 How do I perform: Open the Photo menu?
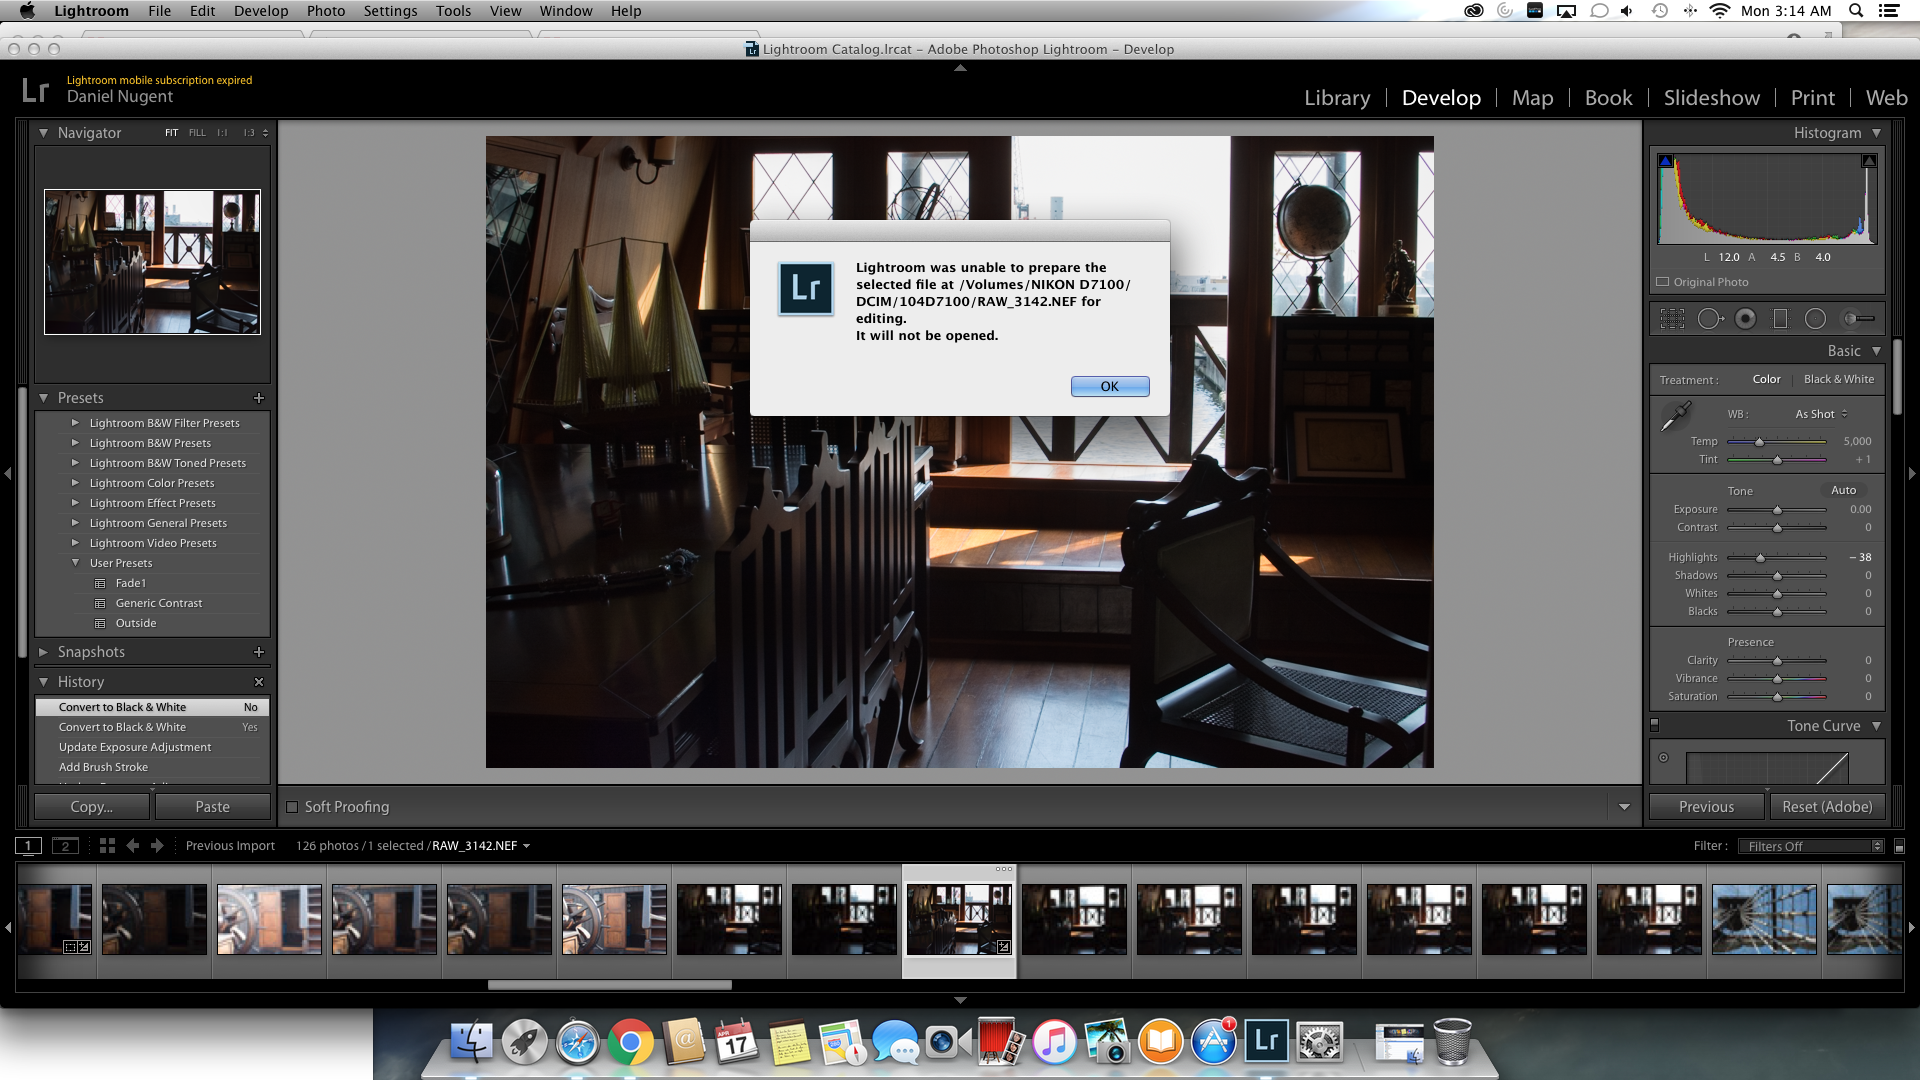(x=326, y=11)
